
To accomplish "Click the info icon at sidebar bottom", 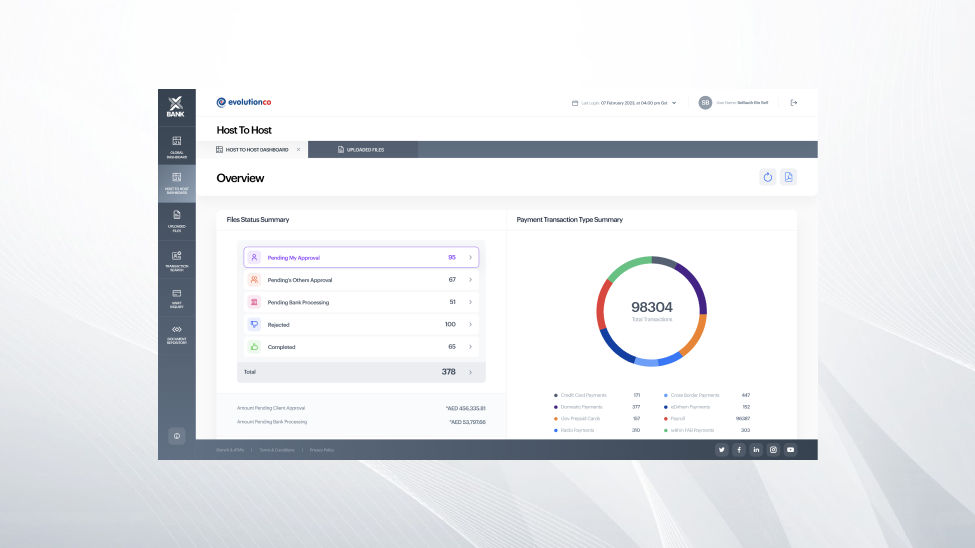I will click(x=177, y=435).
